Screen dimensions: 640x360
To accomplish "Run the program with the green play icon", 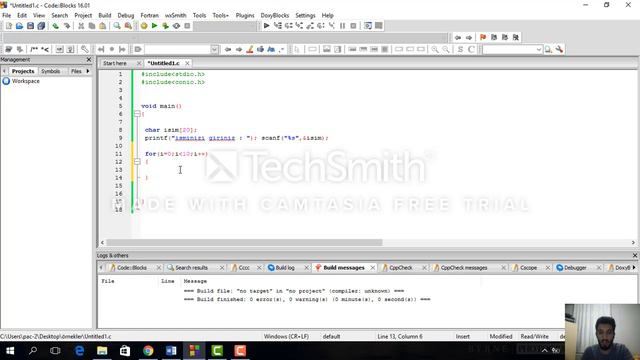I will tap(154, 26).
